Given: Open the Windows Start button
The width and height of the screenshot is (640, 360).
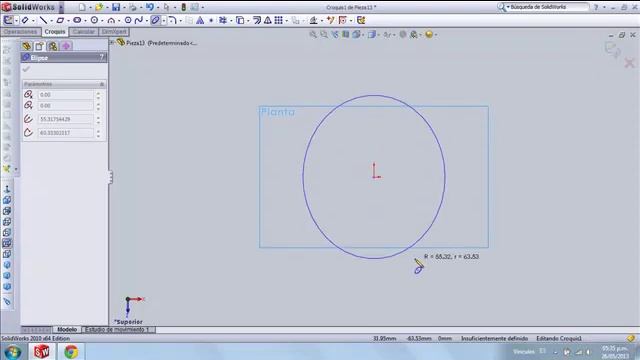Looking at the screenshot, I should coord(13,351).
